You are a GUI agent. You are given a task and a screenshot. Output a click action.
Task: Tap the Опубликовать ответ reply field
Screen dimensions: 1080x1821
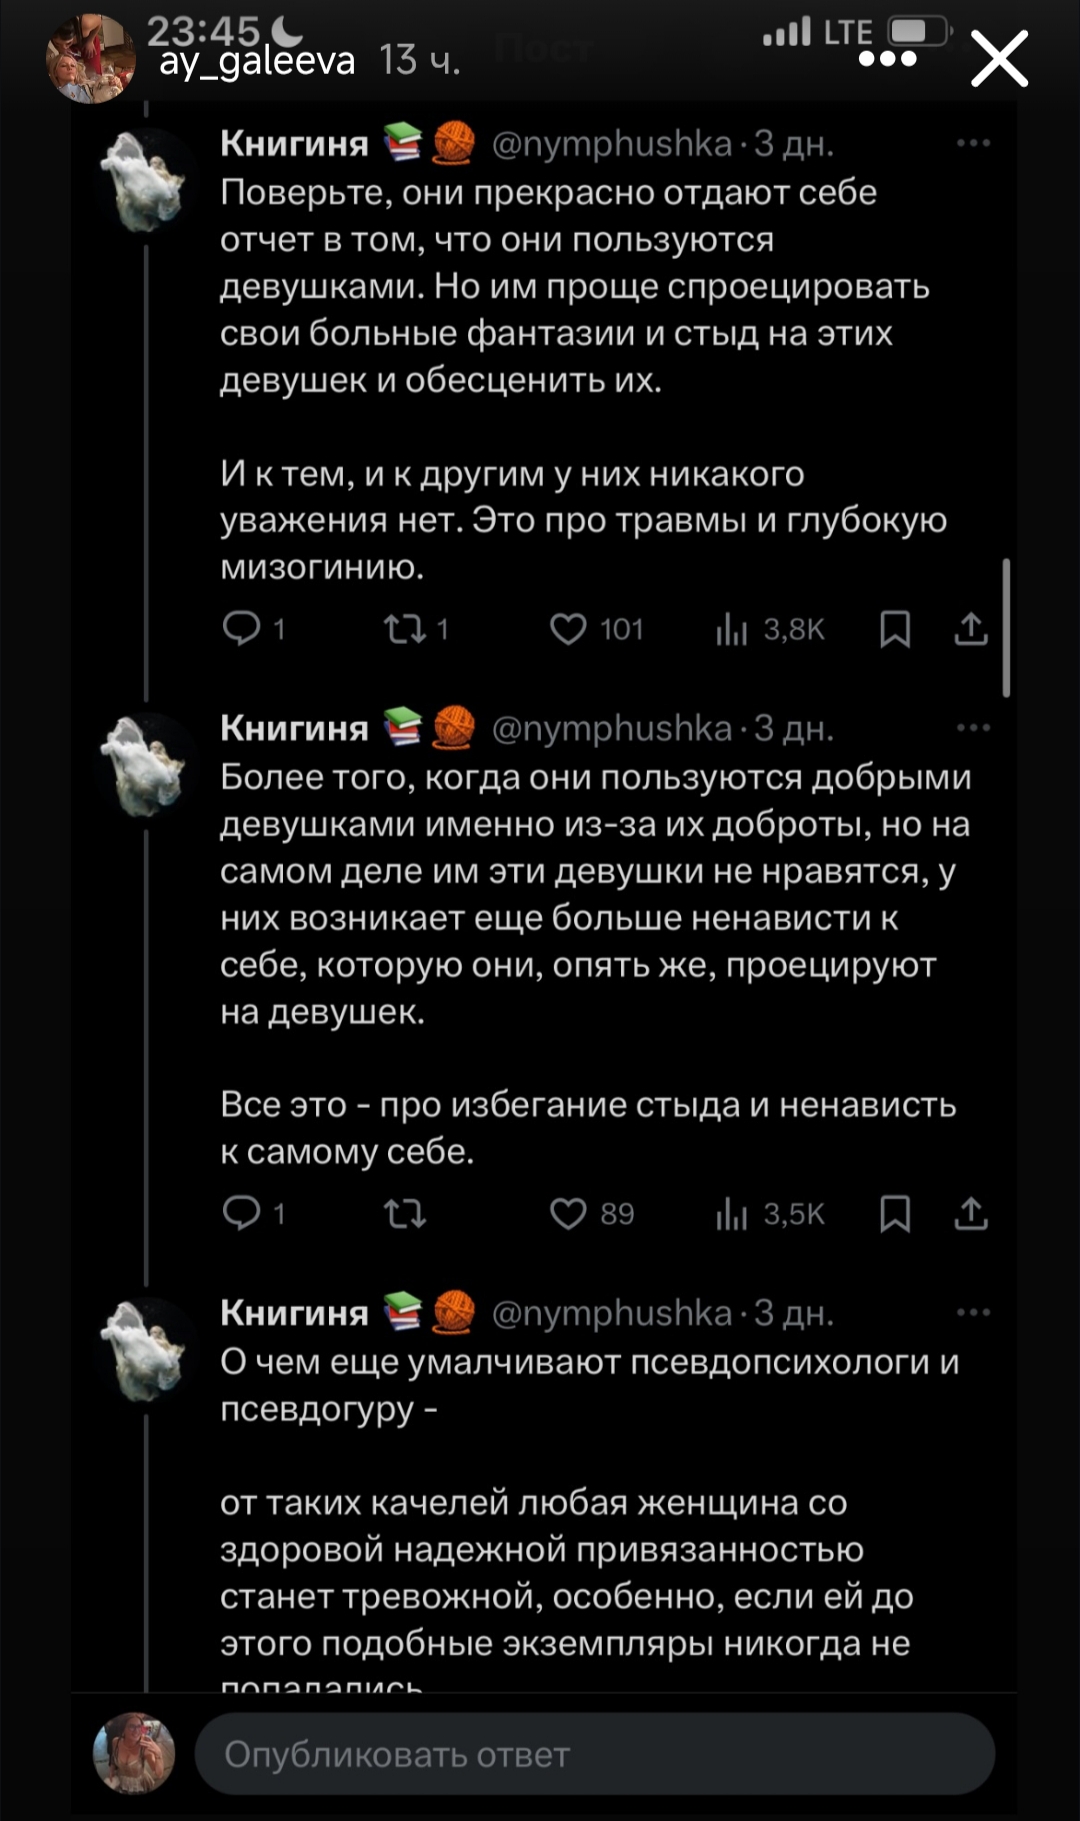coord(594,1754)
